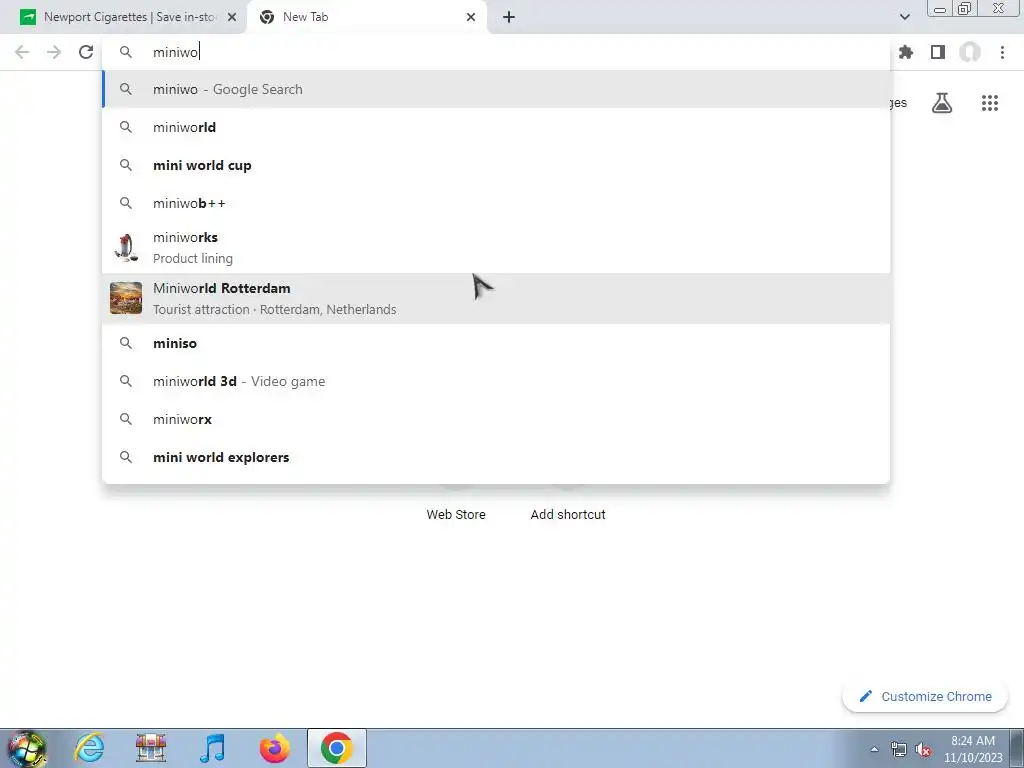Image resolution: width=1024 pixels, height=768 pixels.
Task: Click the magnifier icon beside miniworx
Action: (x=125, y=419)
